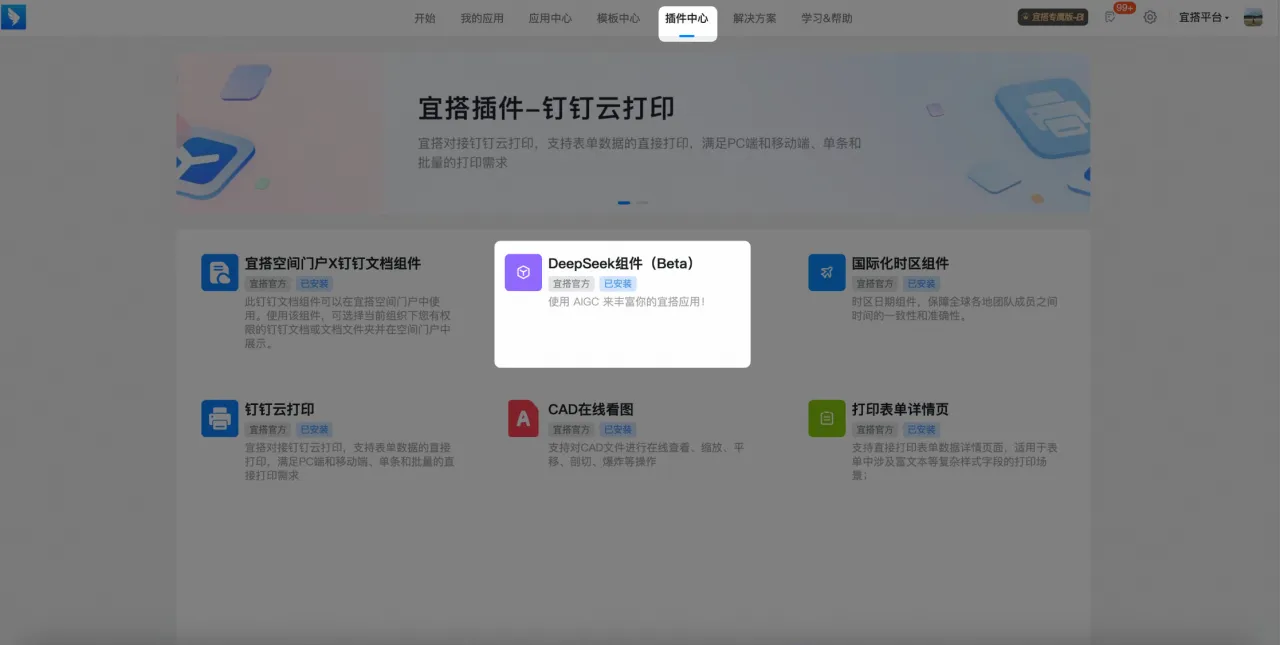Click the red CAD在线看图 icon
The width and height of the screenshot is (1280, 645).
[x=523, y=418]
